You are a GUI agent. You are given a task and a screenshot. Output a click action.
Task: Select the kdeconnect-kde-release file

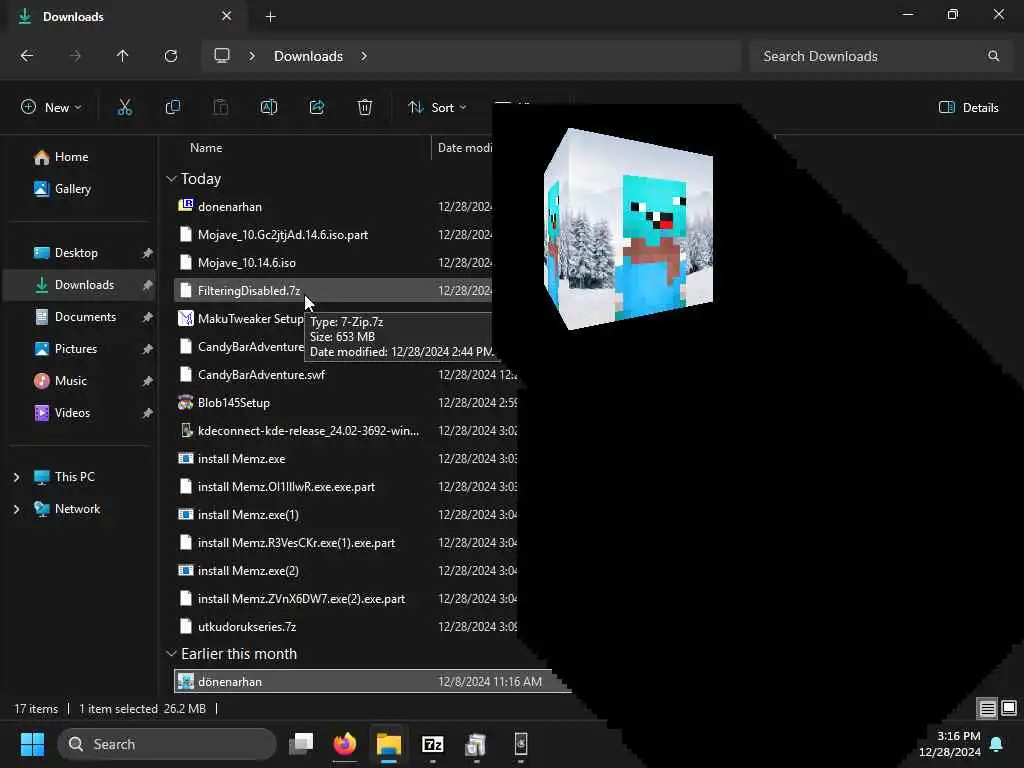tap(308, 431)
